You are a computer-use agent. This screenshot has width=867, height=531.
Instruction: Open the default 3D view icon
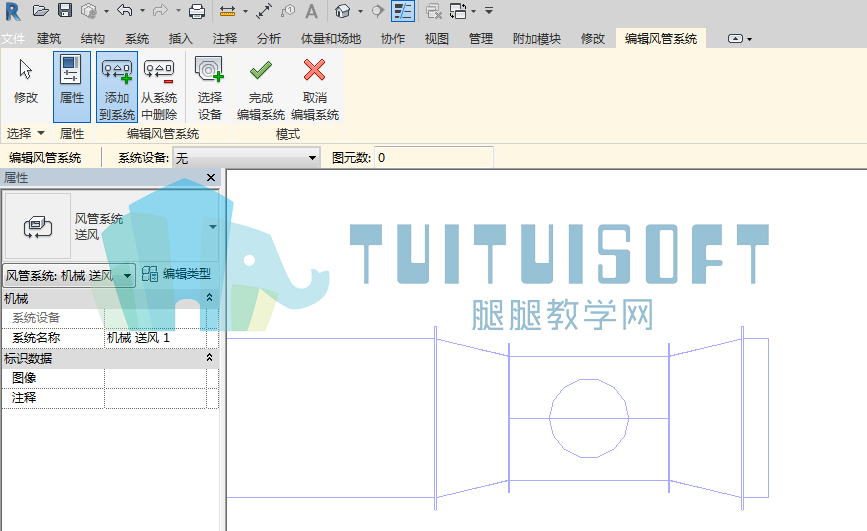pyautogui.click(x=343, y=11)
